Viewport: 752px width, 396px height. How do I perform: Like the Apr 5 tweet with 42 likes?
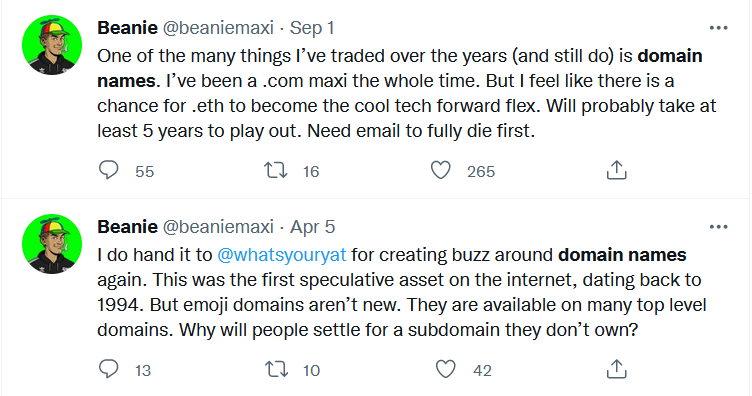pyautogui.click(x=445, y=369)
